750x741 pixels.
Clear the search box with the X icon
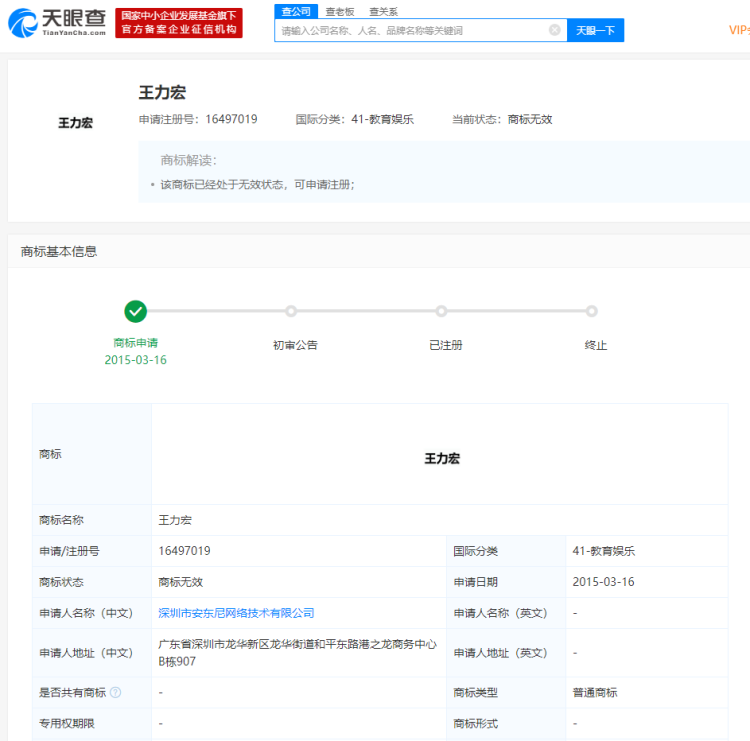click(x=554, y=30)
